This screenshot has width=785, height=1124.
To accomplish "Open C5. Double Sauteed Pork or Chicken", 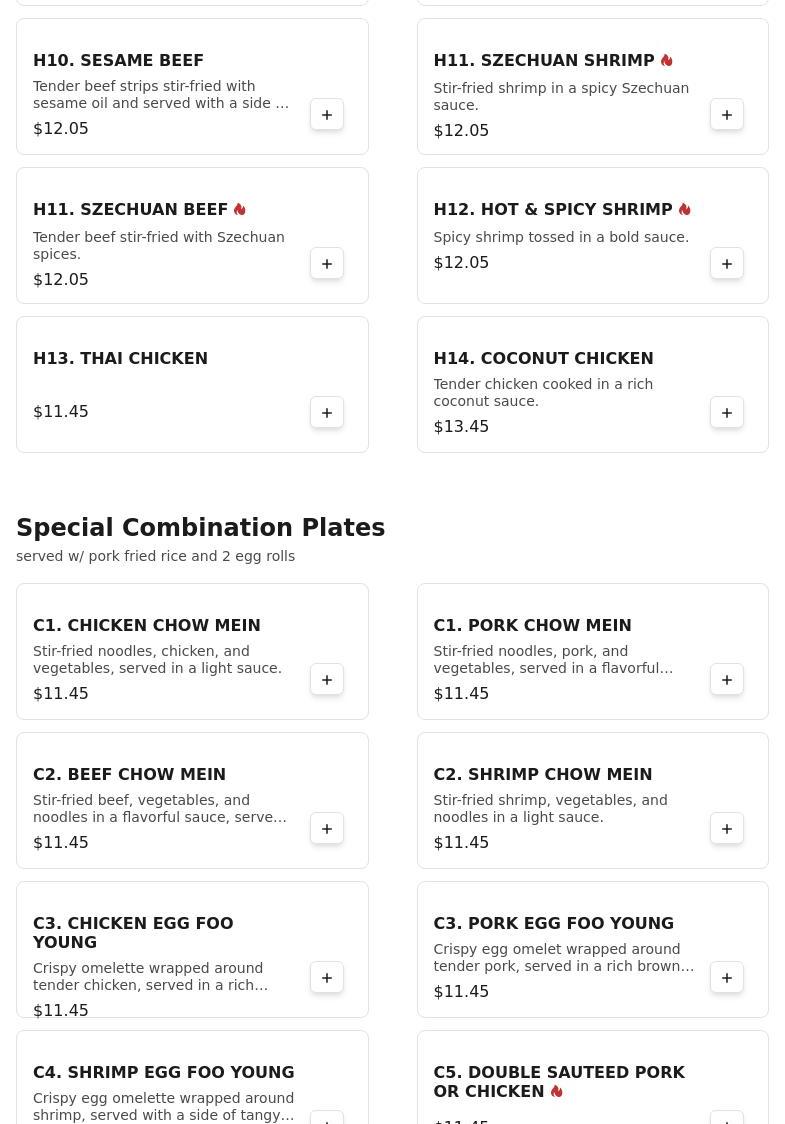I will [x=558, y=1081].
